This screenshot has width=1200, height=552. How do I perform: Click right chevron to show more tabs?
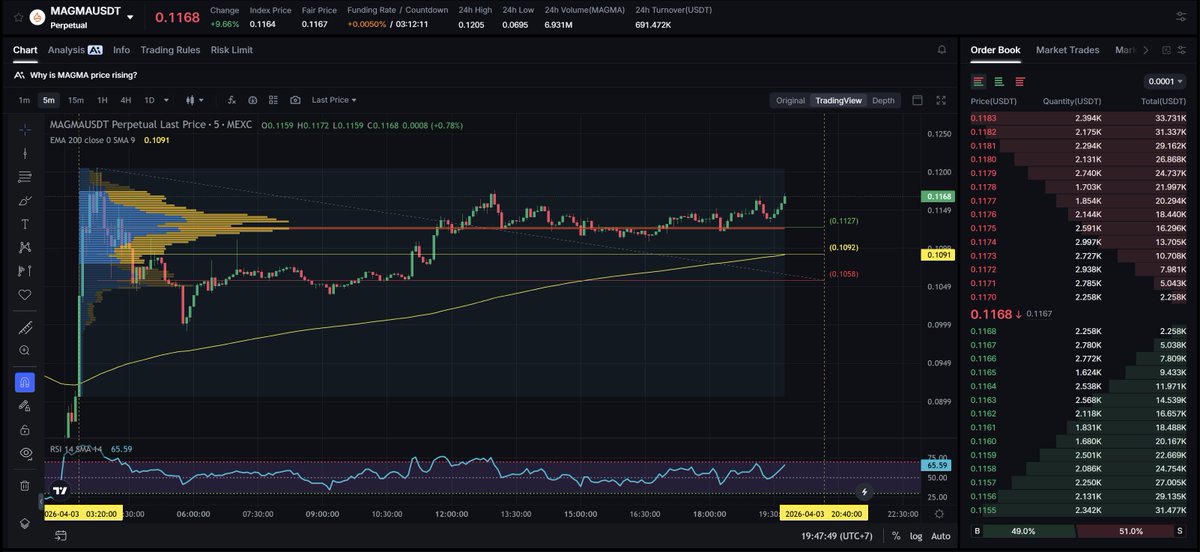1145,50
